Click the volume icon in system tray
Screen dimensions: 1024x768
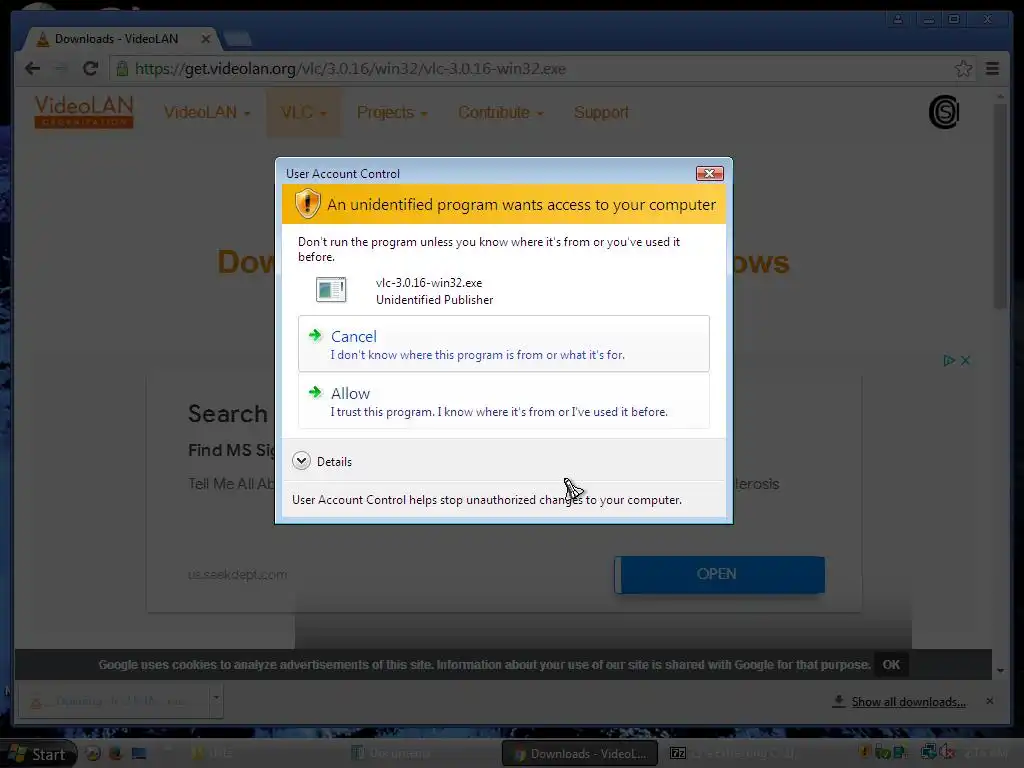[946, 753]
